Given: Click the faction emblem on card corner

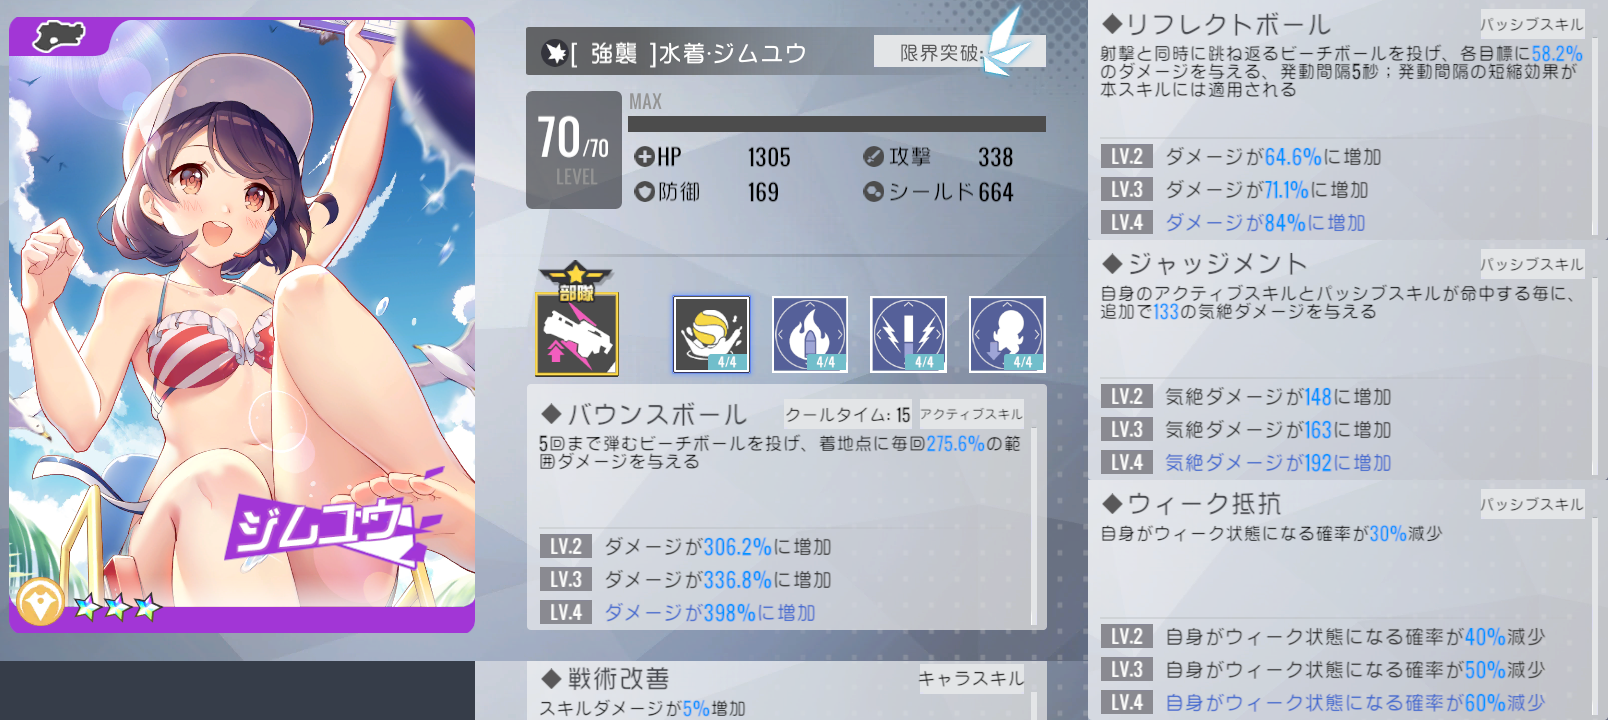Looking at the screenshot, I should tap(59, 36).
